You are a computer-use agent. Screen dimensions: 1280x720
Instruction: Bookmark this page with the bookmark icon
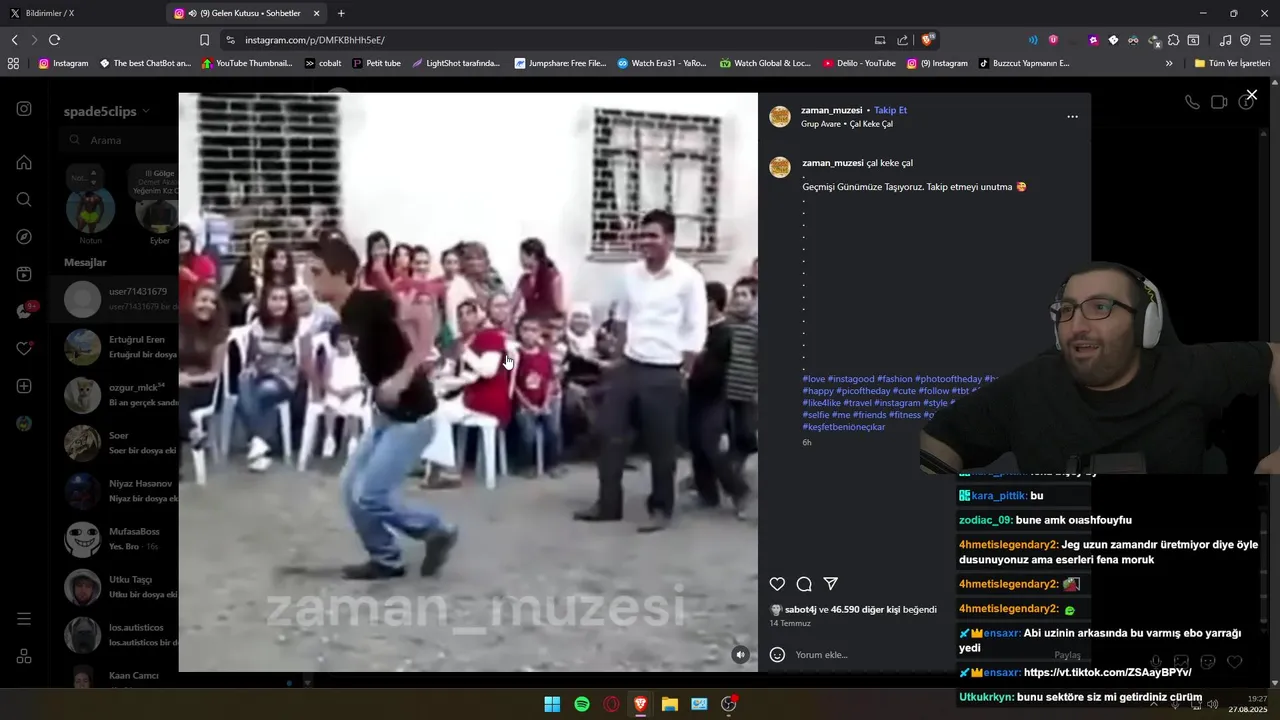[204, 40]
